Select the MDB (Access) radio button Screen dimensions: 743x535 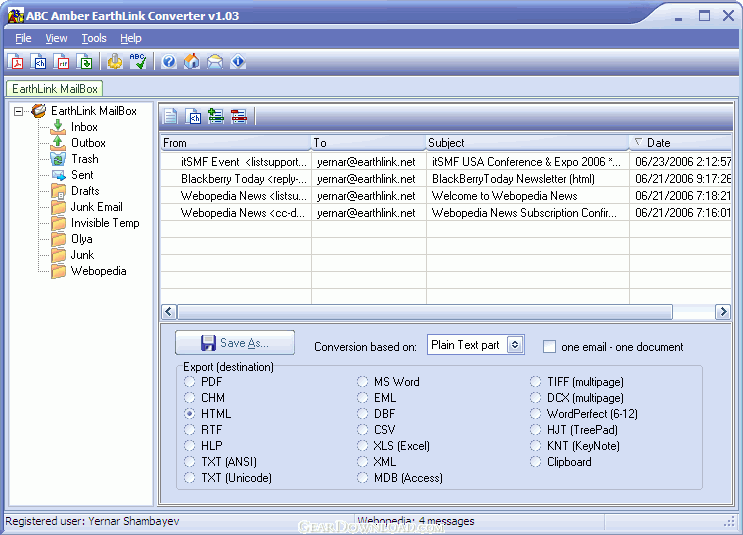coord(362,478)
